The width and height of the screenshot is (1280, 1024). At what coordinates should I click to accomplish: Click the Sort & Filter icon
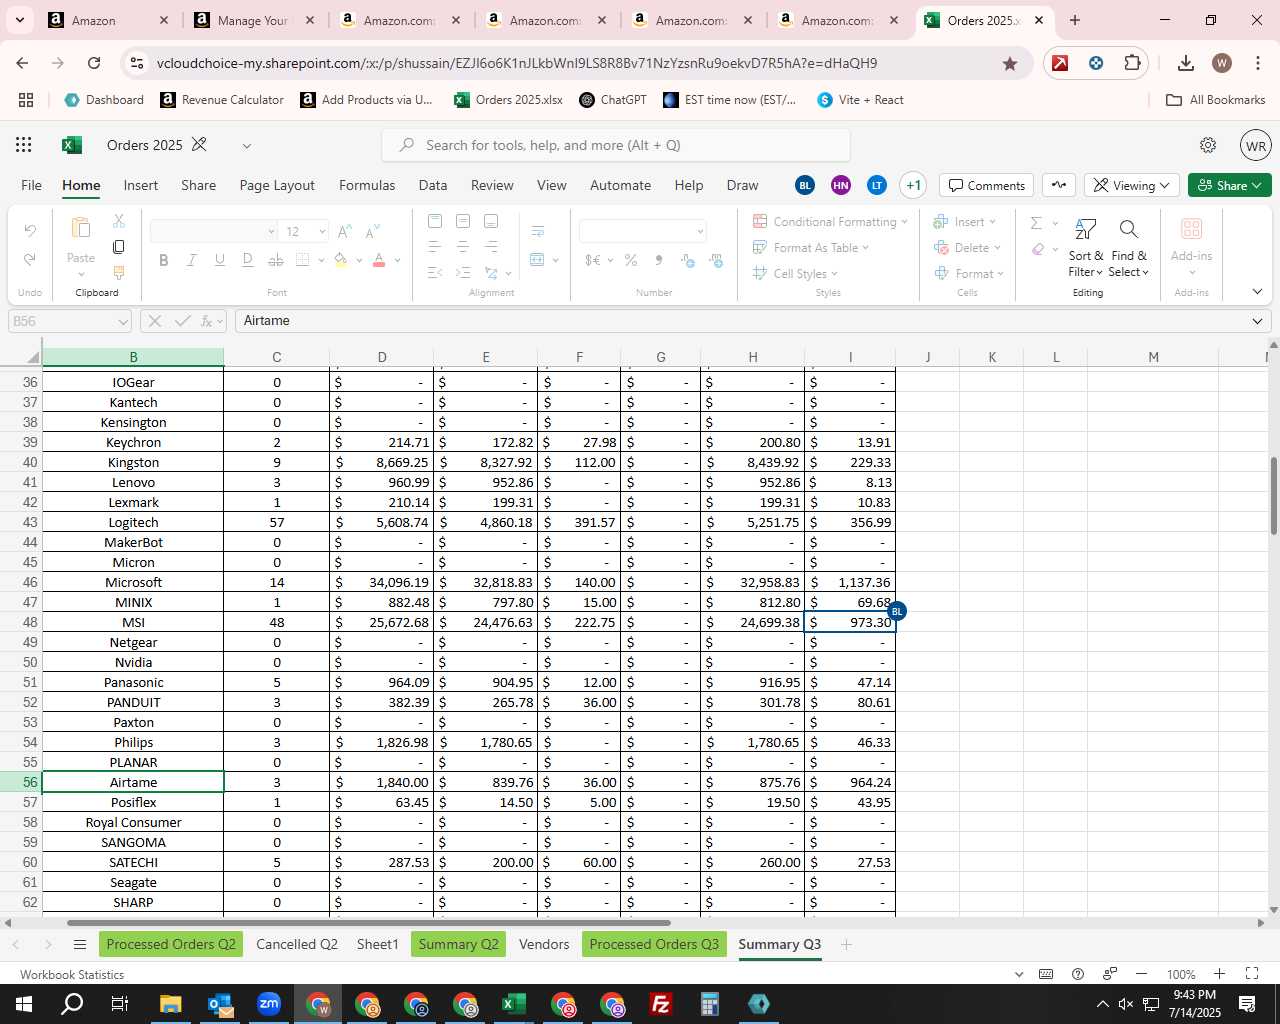point(1085,229)
